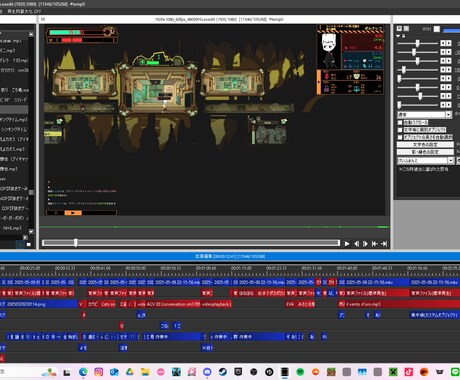This screenshot has height=380, width=460.
Task: Click the first icon at top-left of settings panel
Action: pyautogui.click(x=399, y=29)
